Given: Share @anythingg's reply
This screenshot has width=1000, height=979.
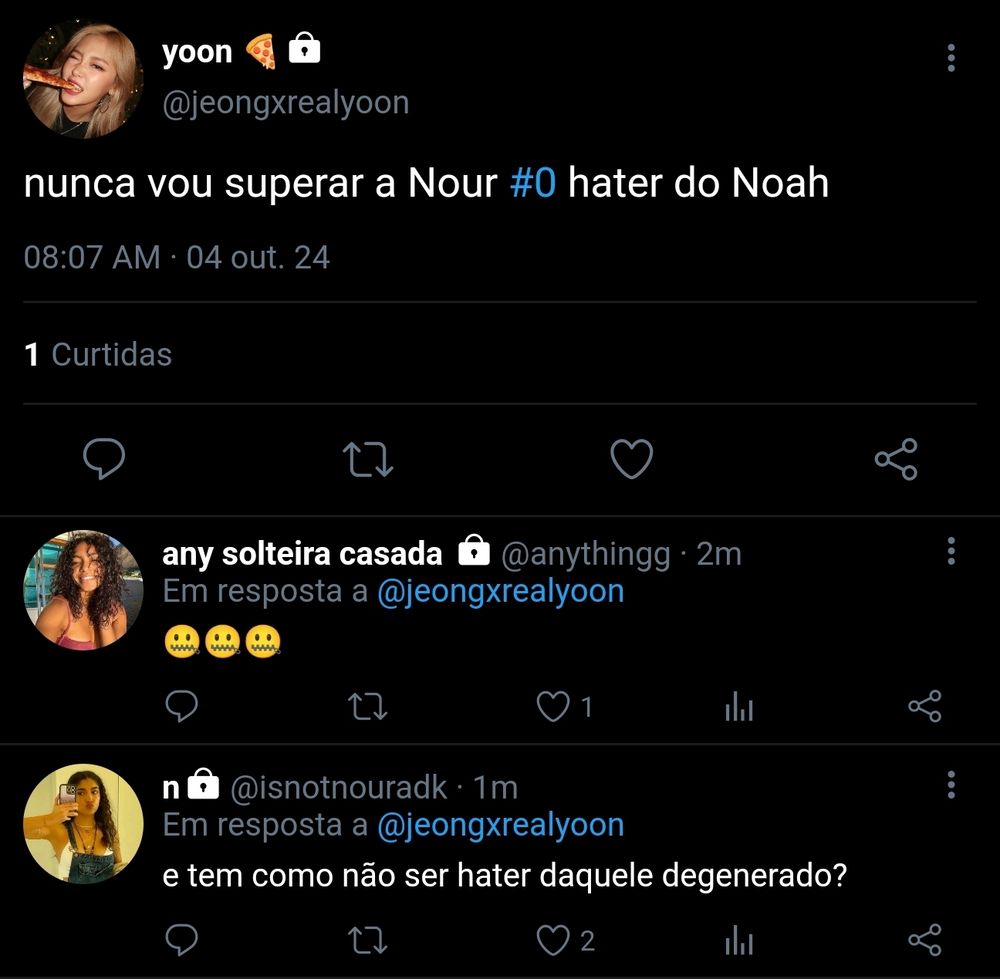Looking at the screenshot, I should pyautogui.click(x=924, y=707).
